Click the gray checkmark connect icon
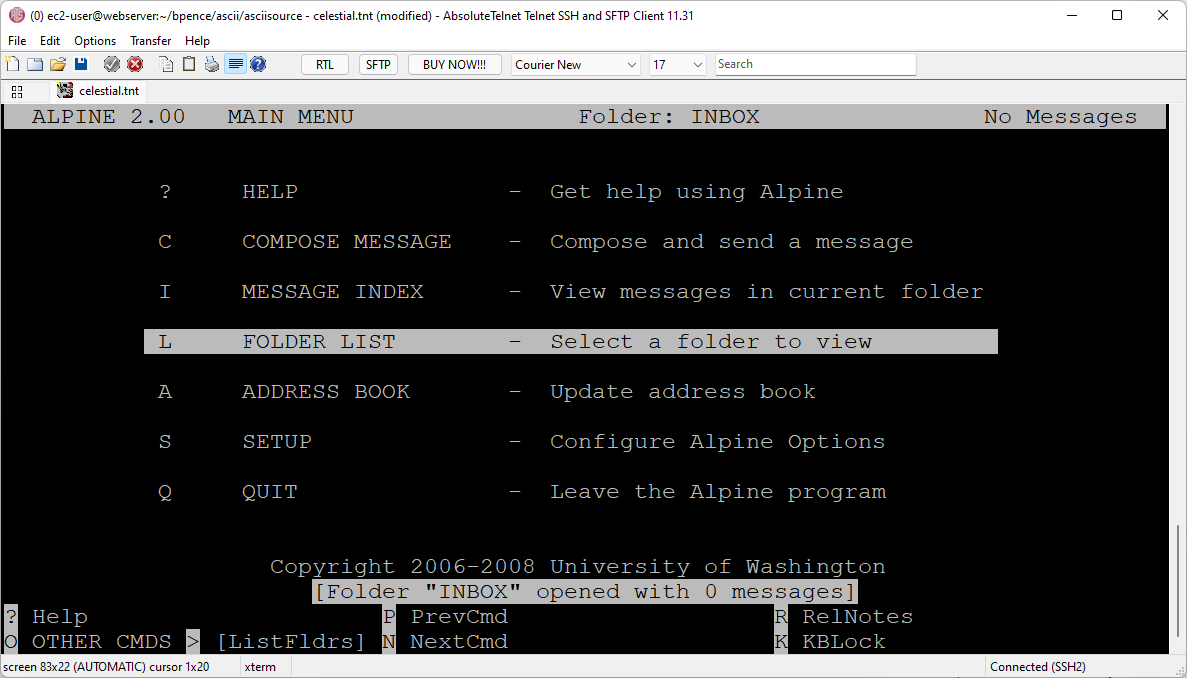Image resolution: width=1187 pixels, height=678 pixels. click(112, 64)
